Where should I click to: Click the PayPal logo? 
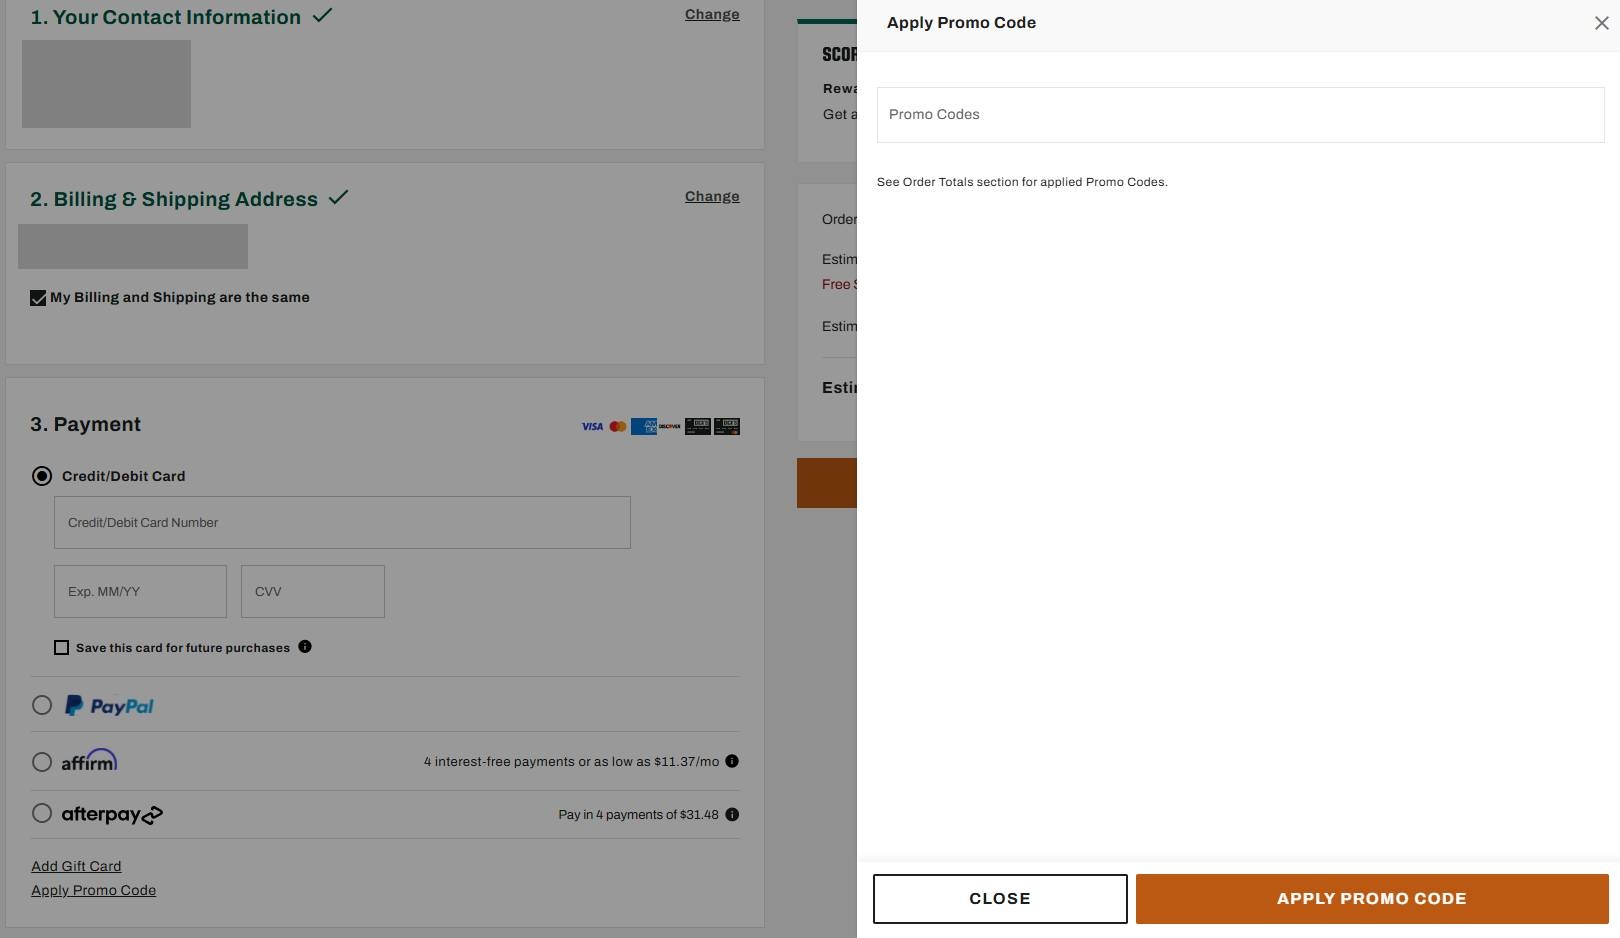tap(109, 706)
